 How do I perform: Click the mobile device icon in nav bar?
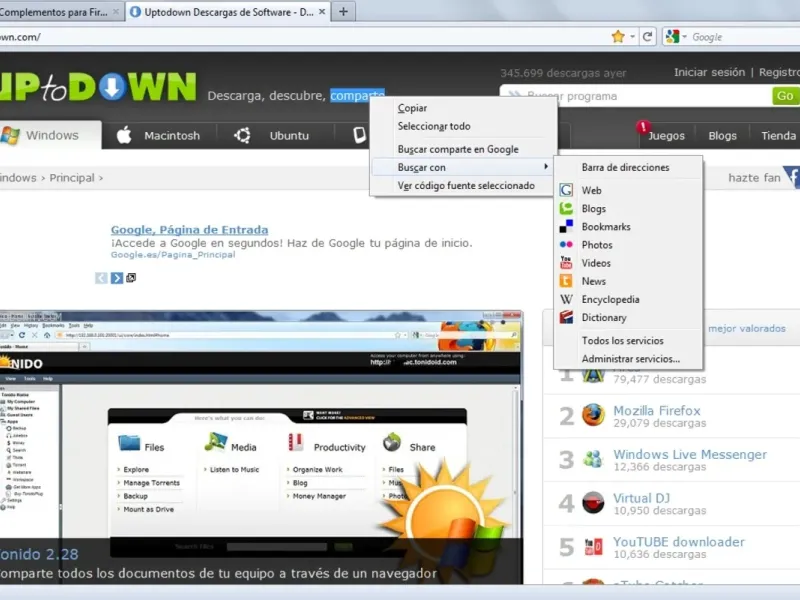pos(360,135)
